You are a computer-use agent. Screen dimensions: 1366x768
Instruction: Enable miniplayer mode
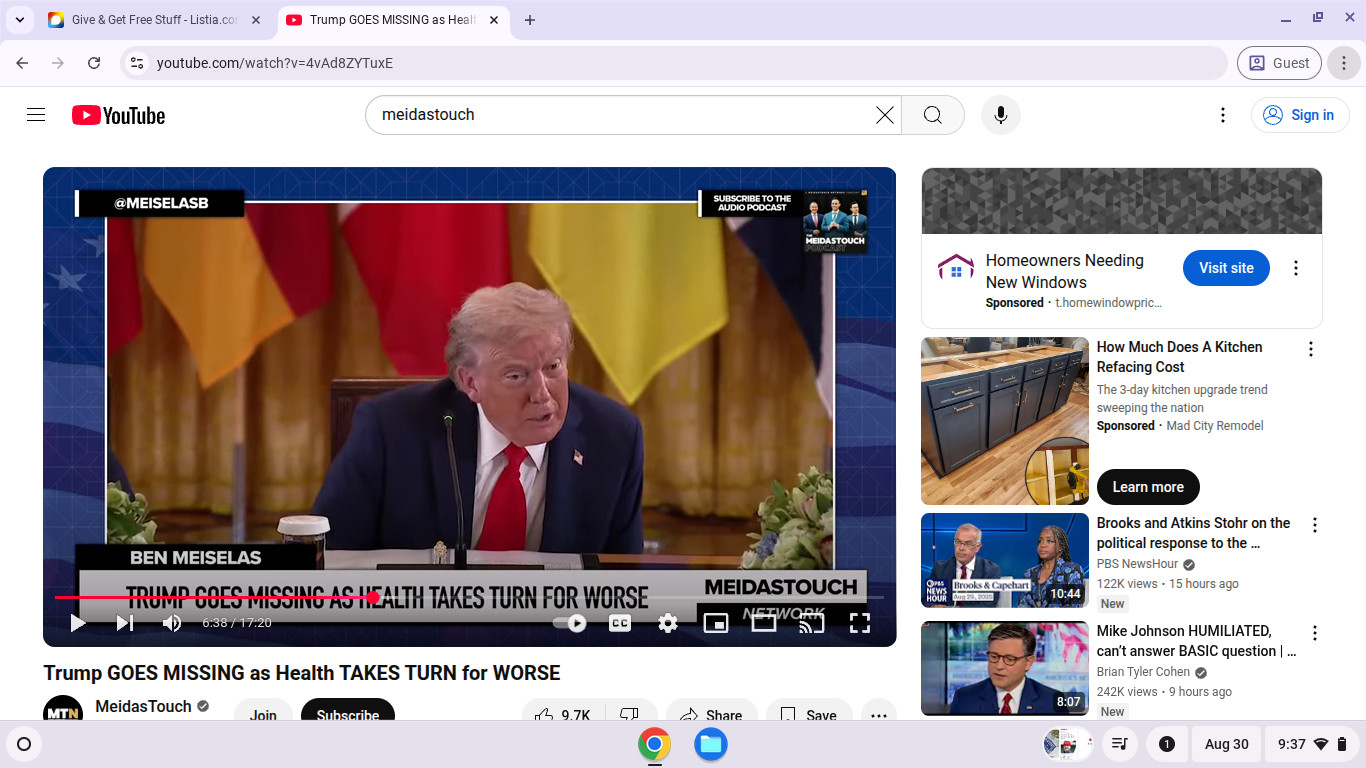tap(716, 623)
